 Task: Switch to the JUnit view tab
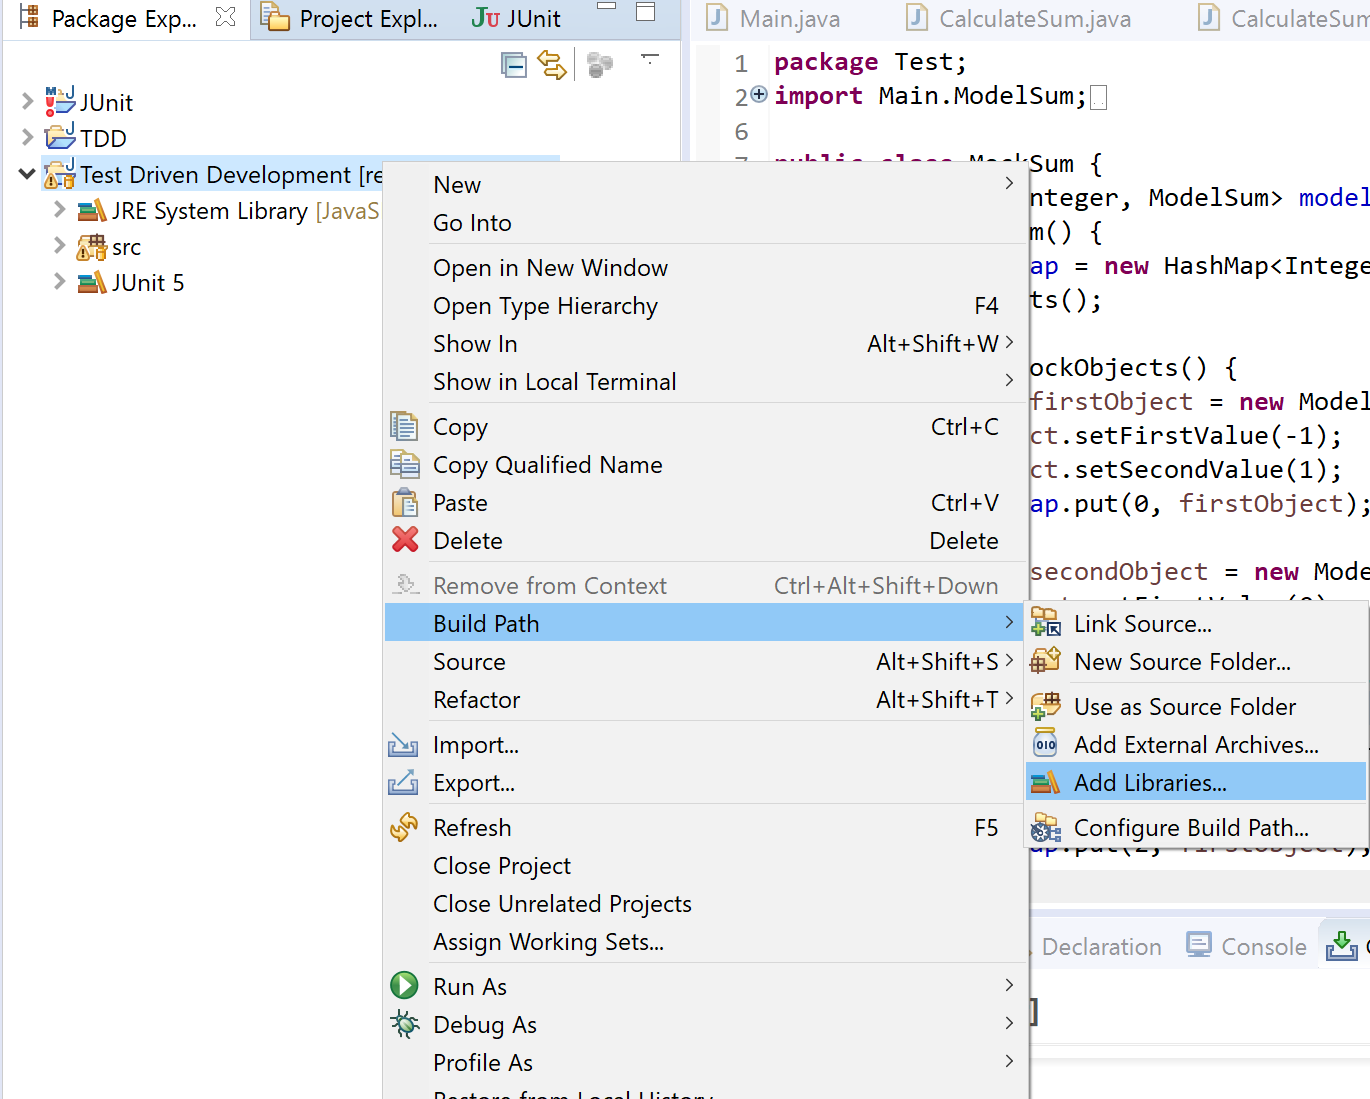[x=517, y=19]
